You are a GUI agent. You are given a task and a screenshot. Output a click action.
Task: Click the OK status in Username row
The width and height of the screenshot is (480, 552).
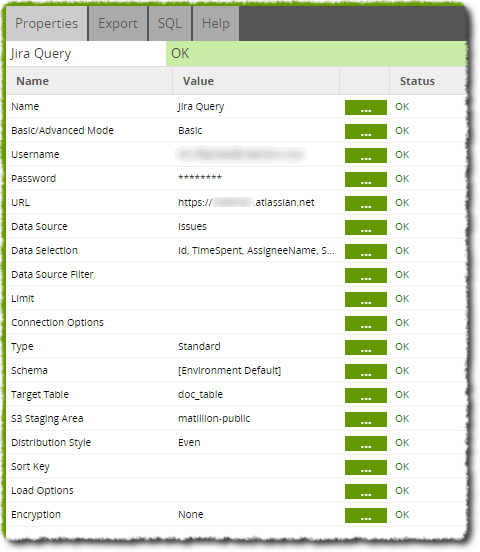pyautogui.click(x=402, y=155)
